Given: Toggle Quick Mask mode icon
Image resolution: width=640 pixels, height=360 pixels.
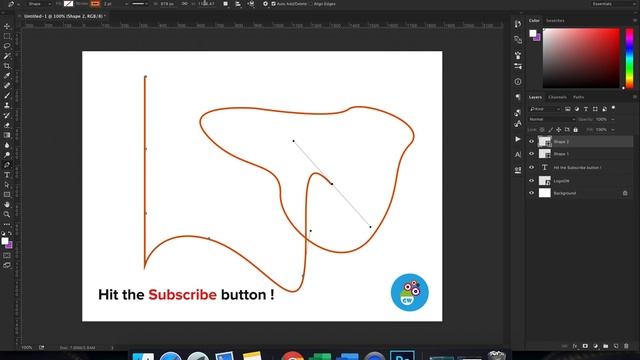Looking at the screenshot, I should click(7, 256).
